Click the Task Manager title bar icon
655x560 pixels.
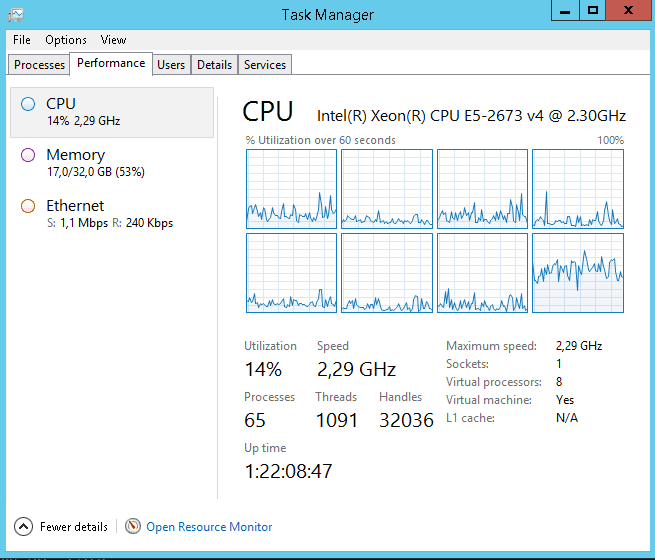(x=16, y=14)
